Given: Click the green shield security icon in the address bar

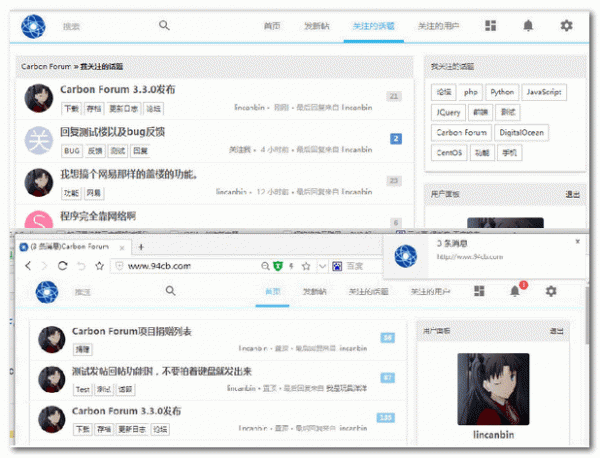Looking at the screenshot, I should [x=278, y=266].
